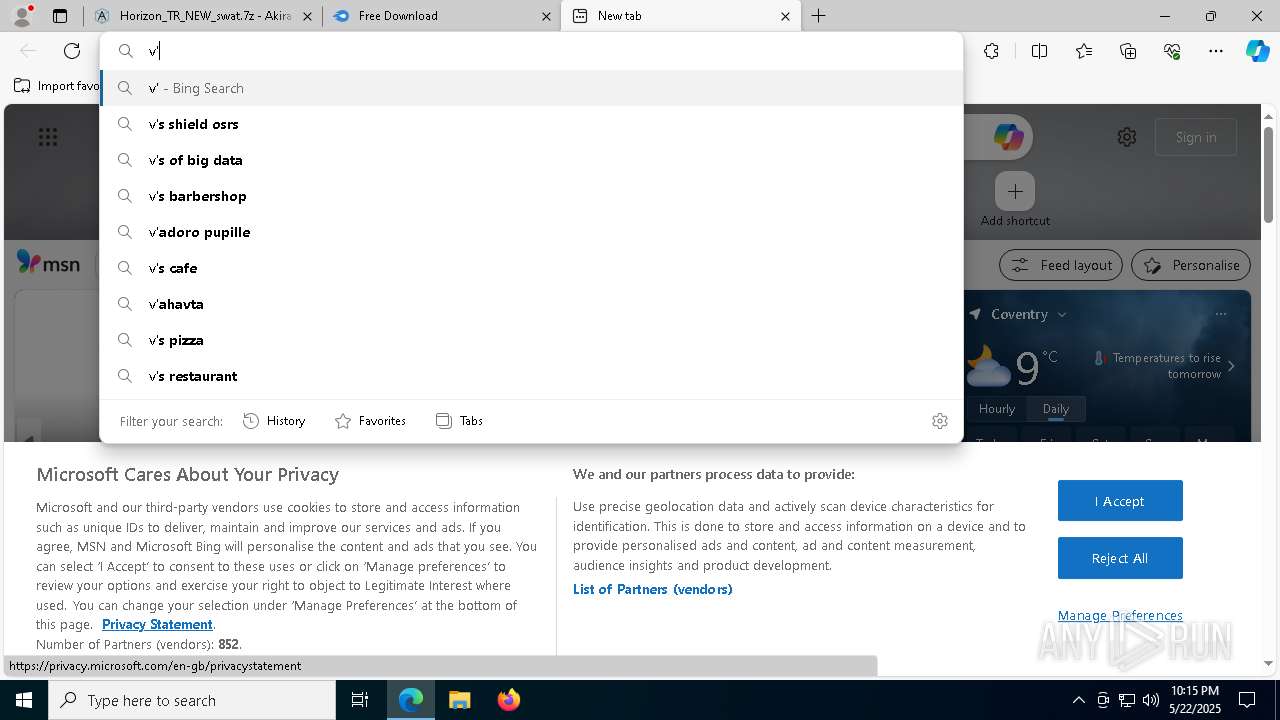The width and height of the screenshot is (1280, 720).
Task: Refresh the page with reload icon
Action: pos(72,51)
